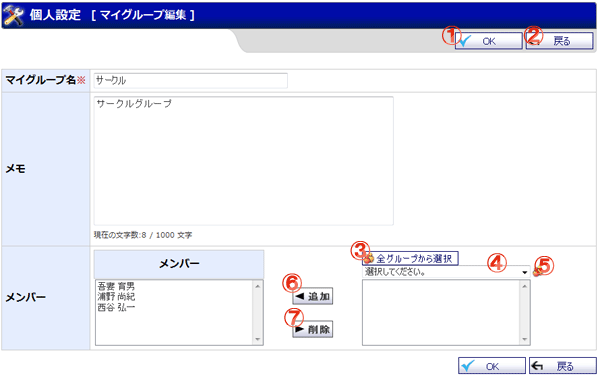Click the top OK checkmark button
Screen dimensions: 600x376
click(x=489, y=41)
